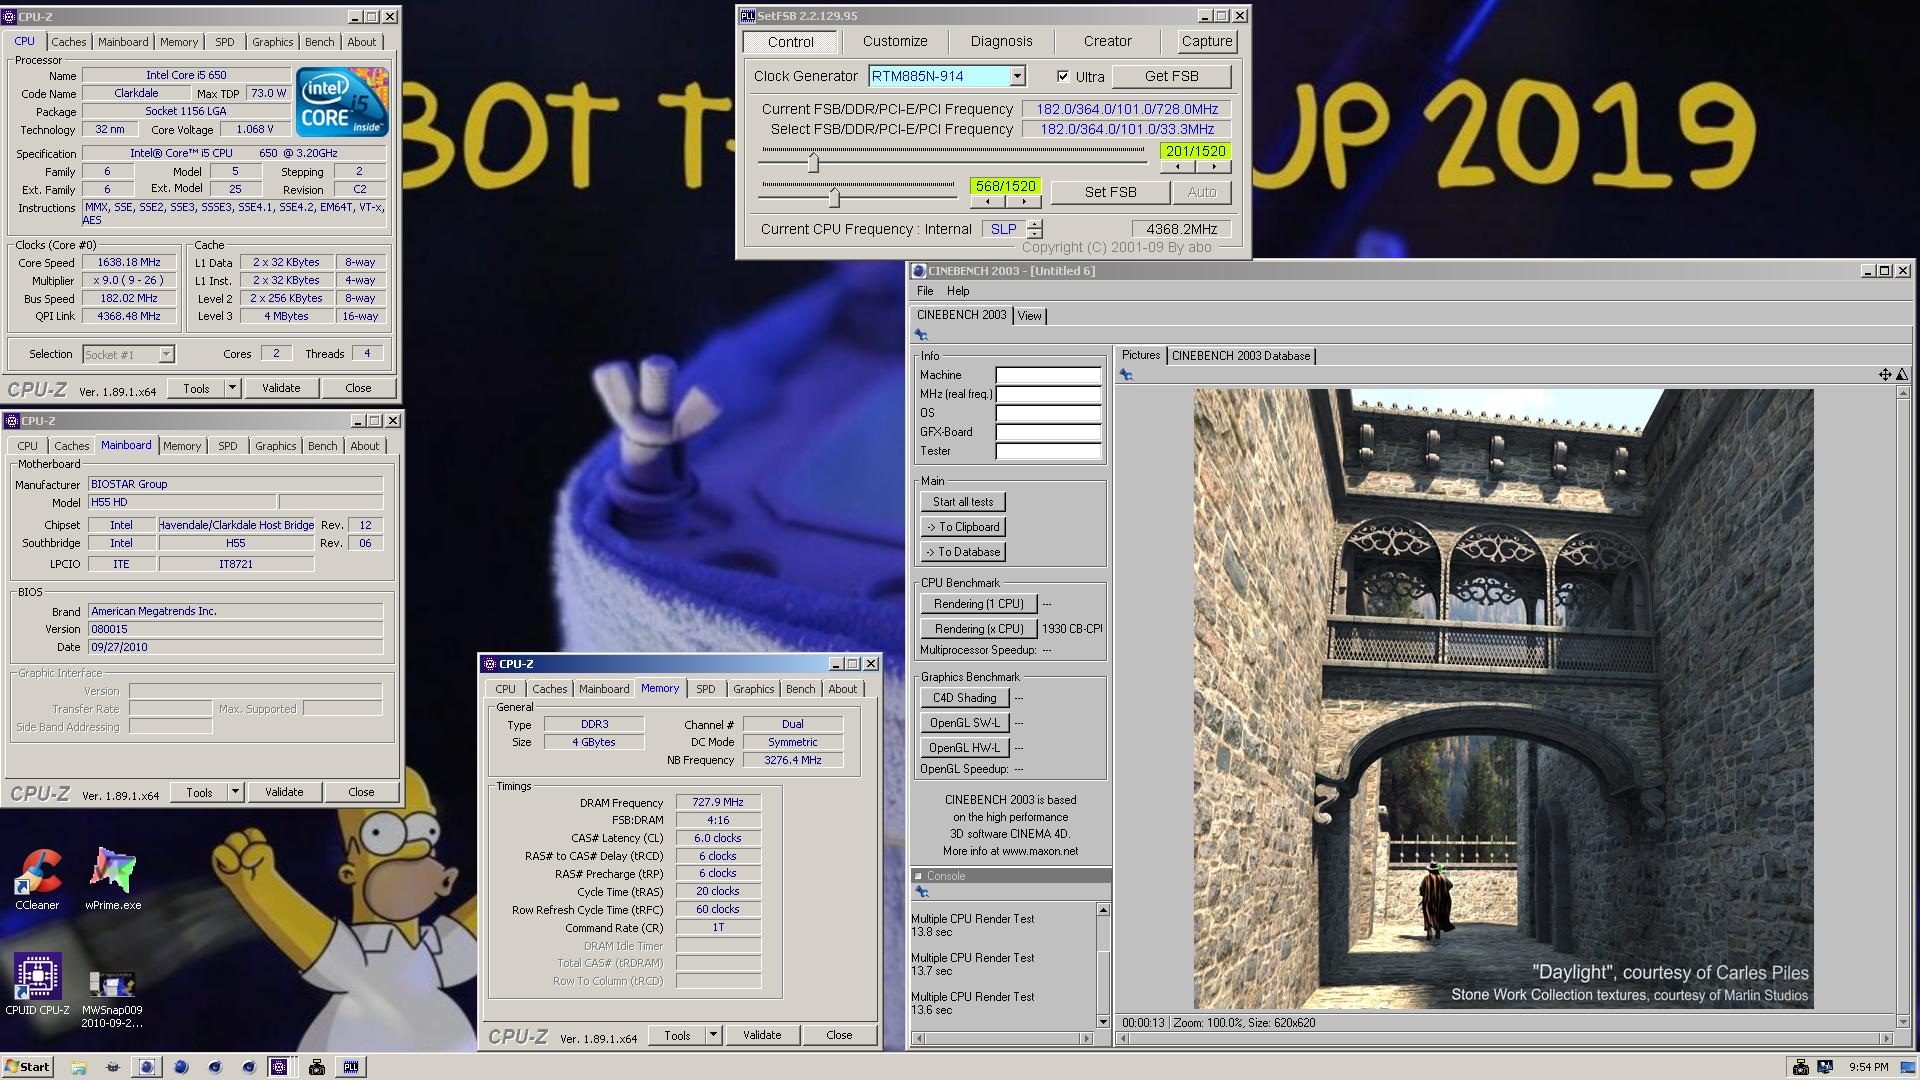
Task: Click the Get FSB button
Action: [1171, 76]
